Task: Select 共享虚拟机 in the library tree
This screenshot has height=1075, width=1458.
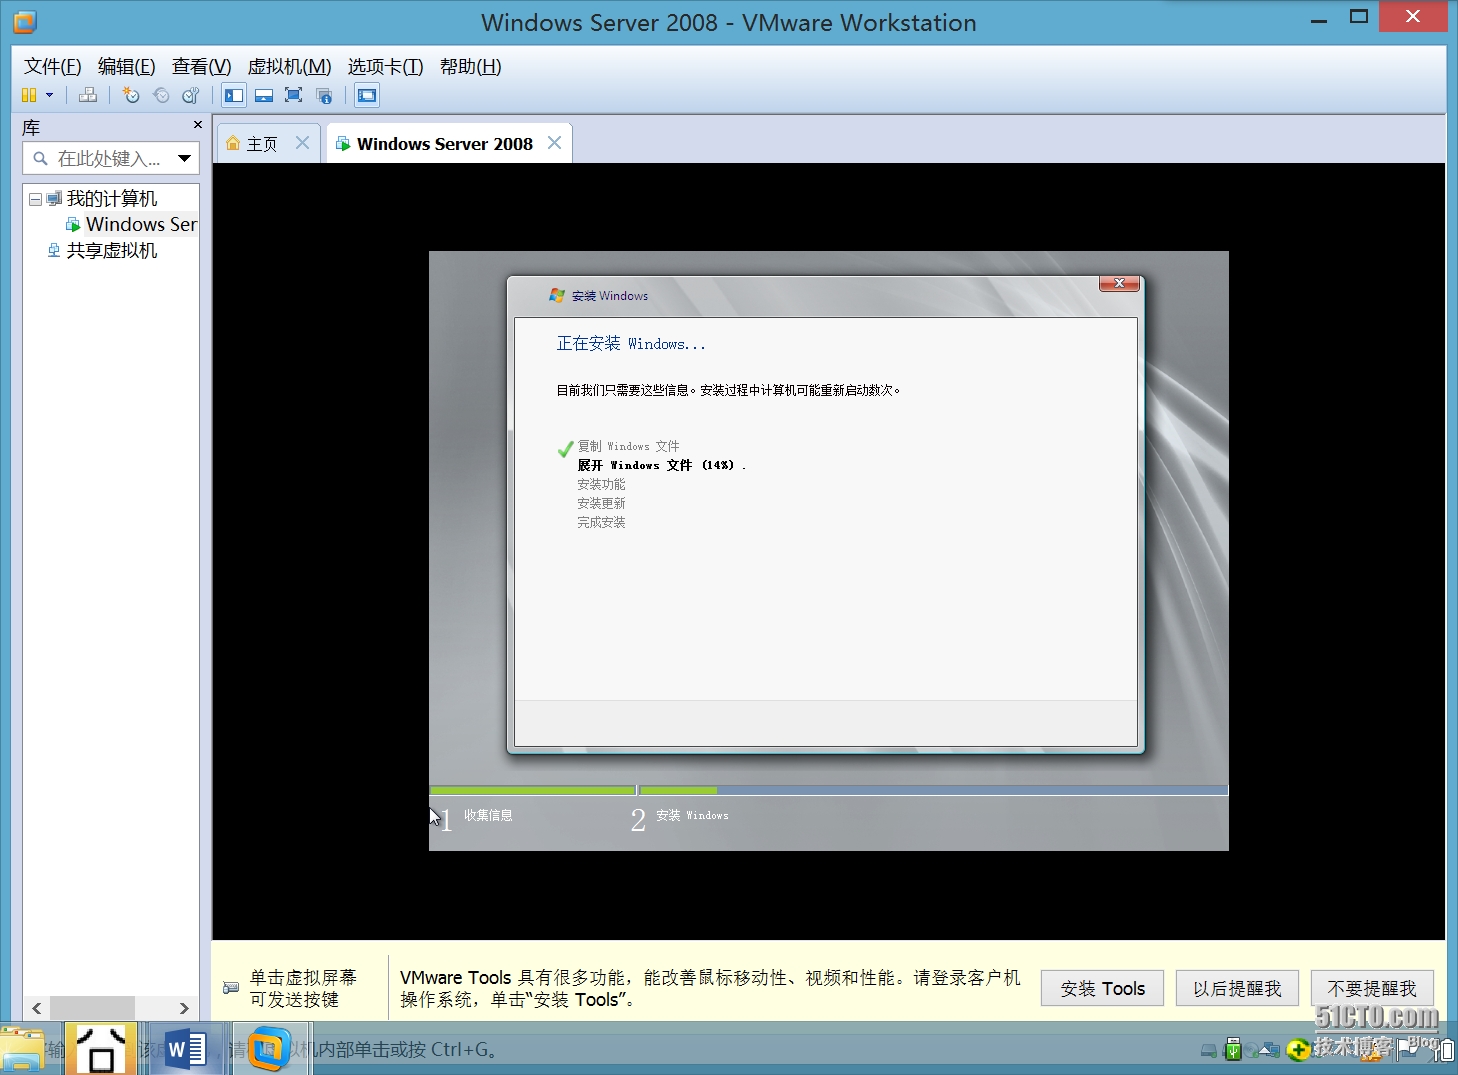Action: pyautogui.click(x=111, y=250)
